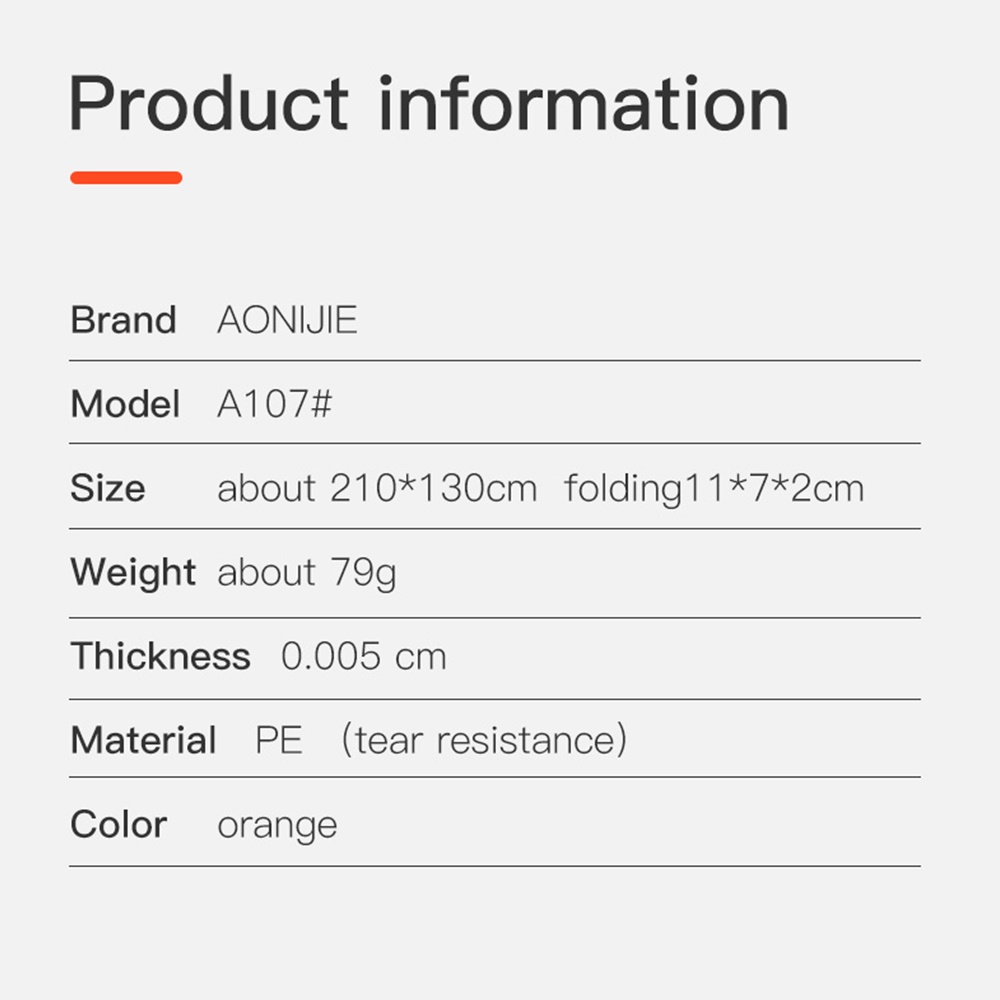Viewport: 1000px width, 1000px height.
Task: Click the Color label
Action: (x=118, y=825)
